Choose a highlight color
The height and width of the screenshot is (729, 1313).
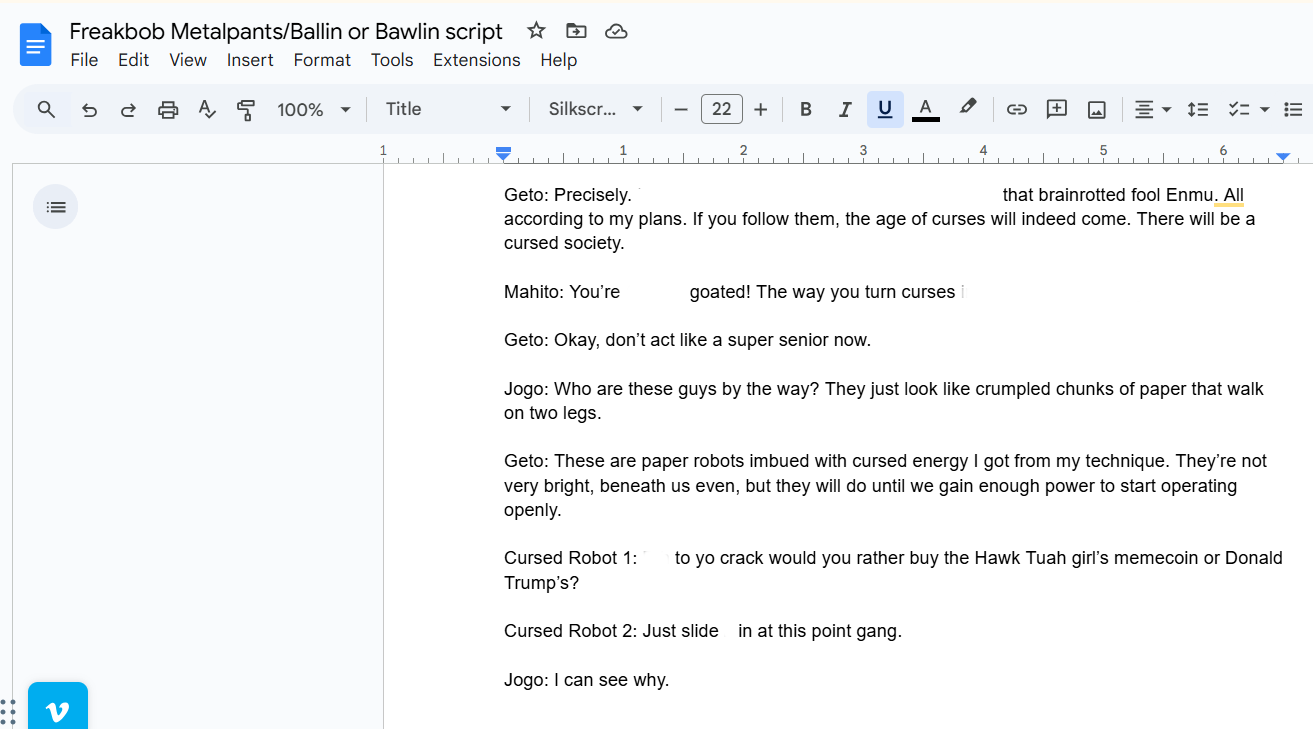pos(967,108)
